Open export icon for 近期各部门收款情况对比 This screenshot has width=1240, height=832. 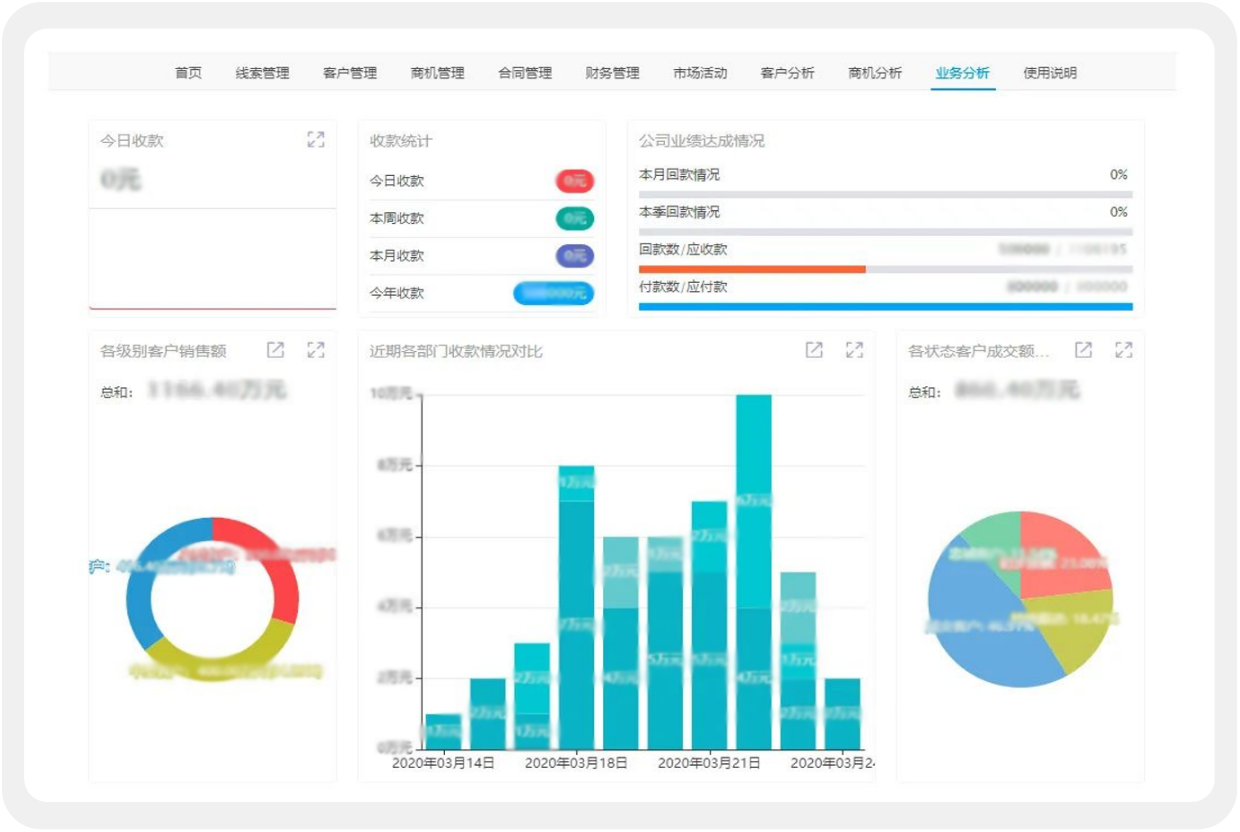(814, 350)
